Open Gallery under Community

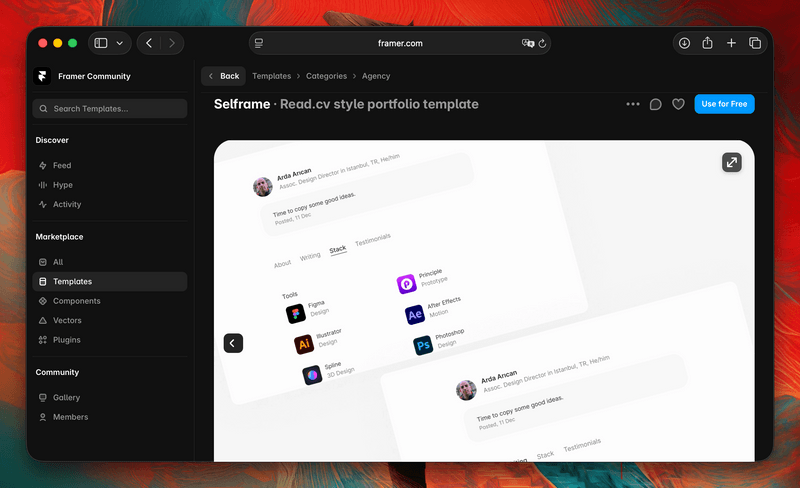110,397
